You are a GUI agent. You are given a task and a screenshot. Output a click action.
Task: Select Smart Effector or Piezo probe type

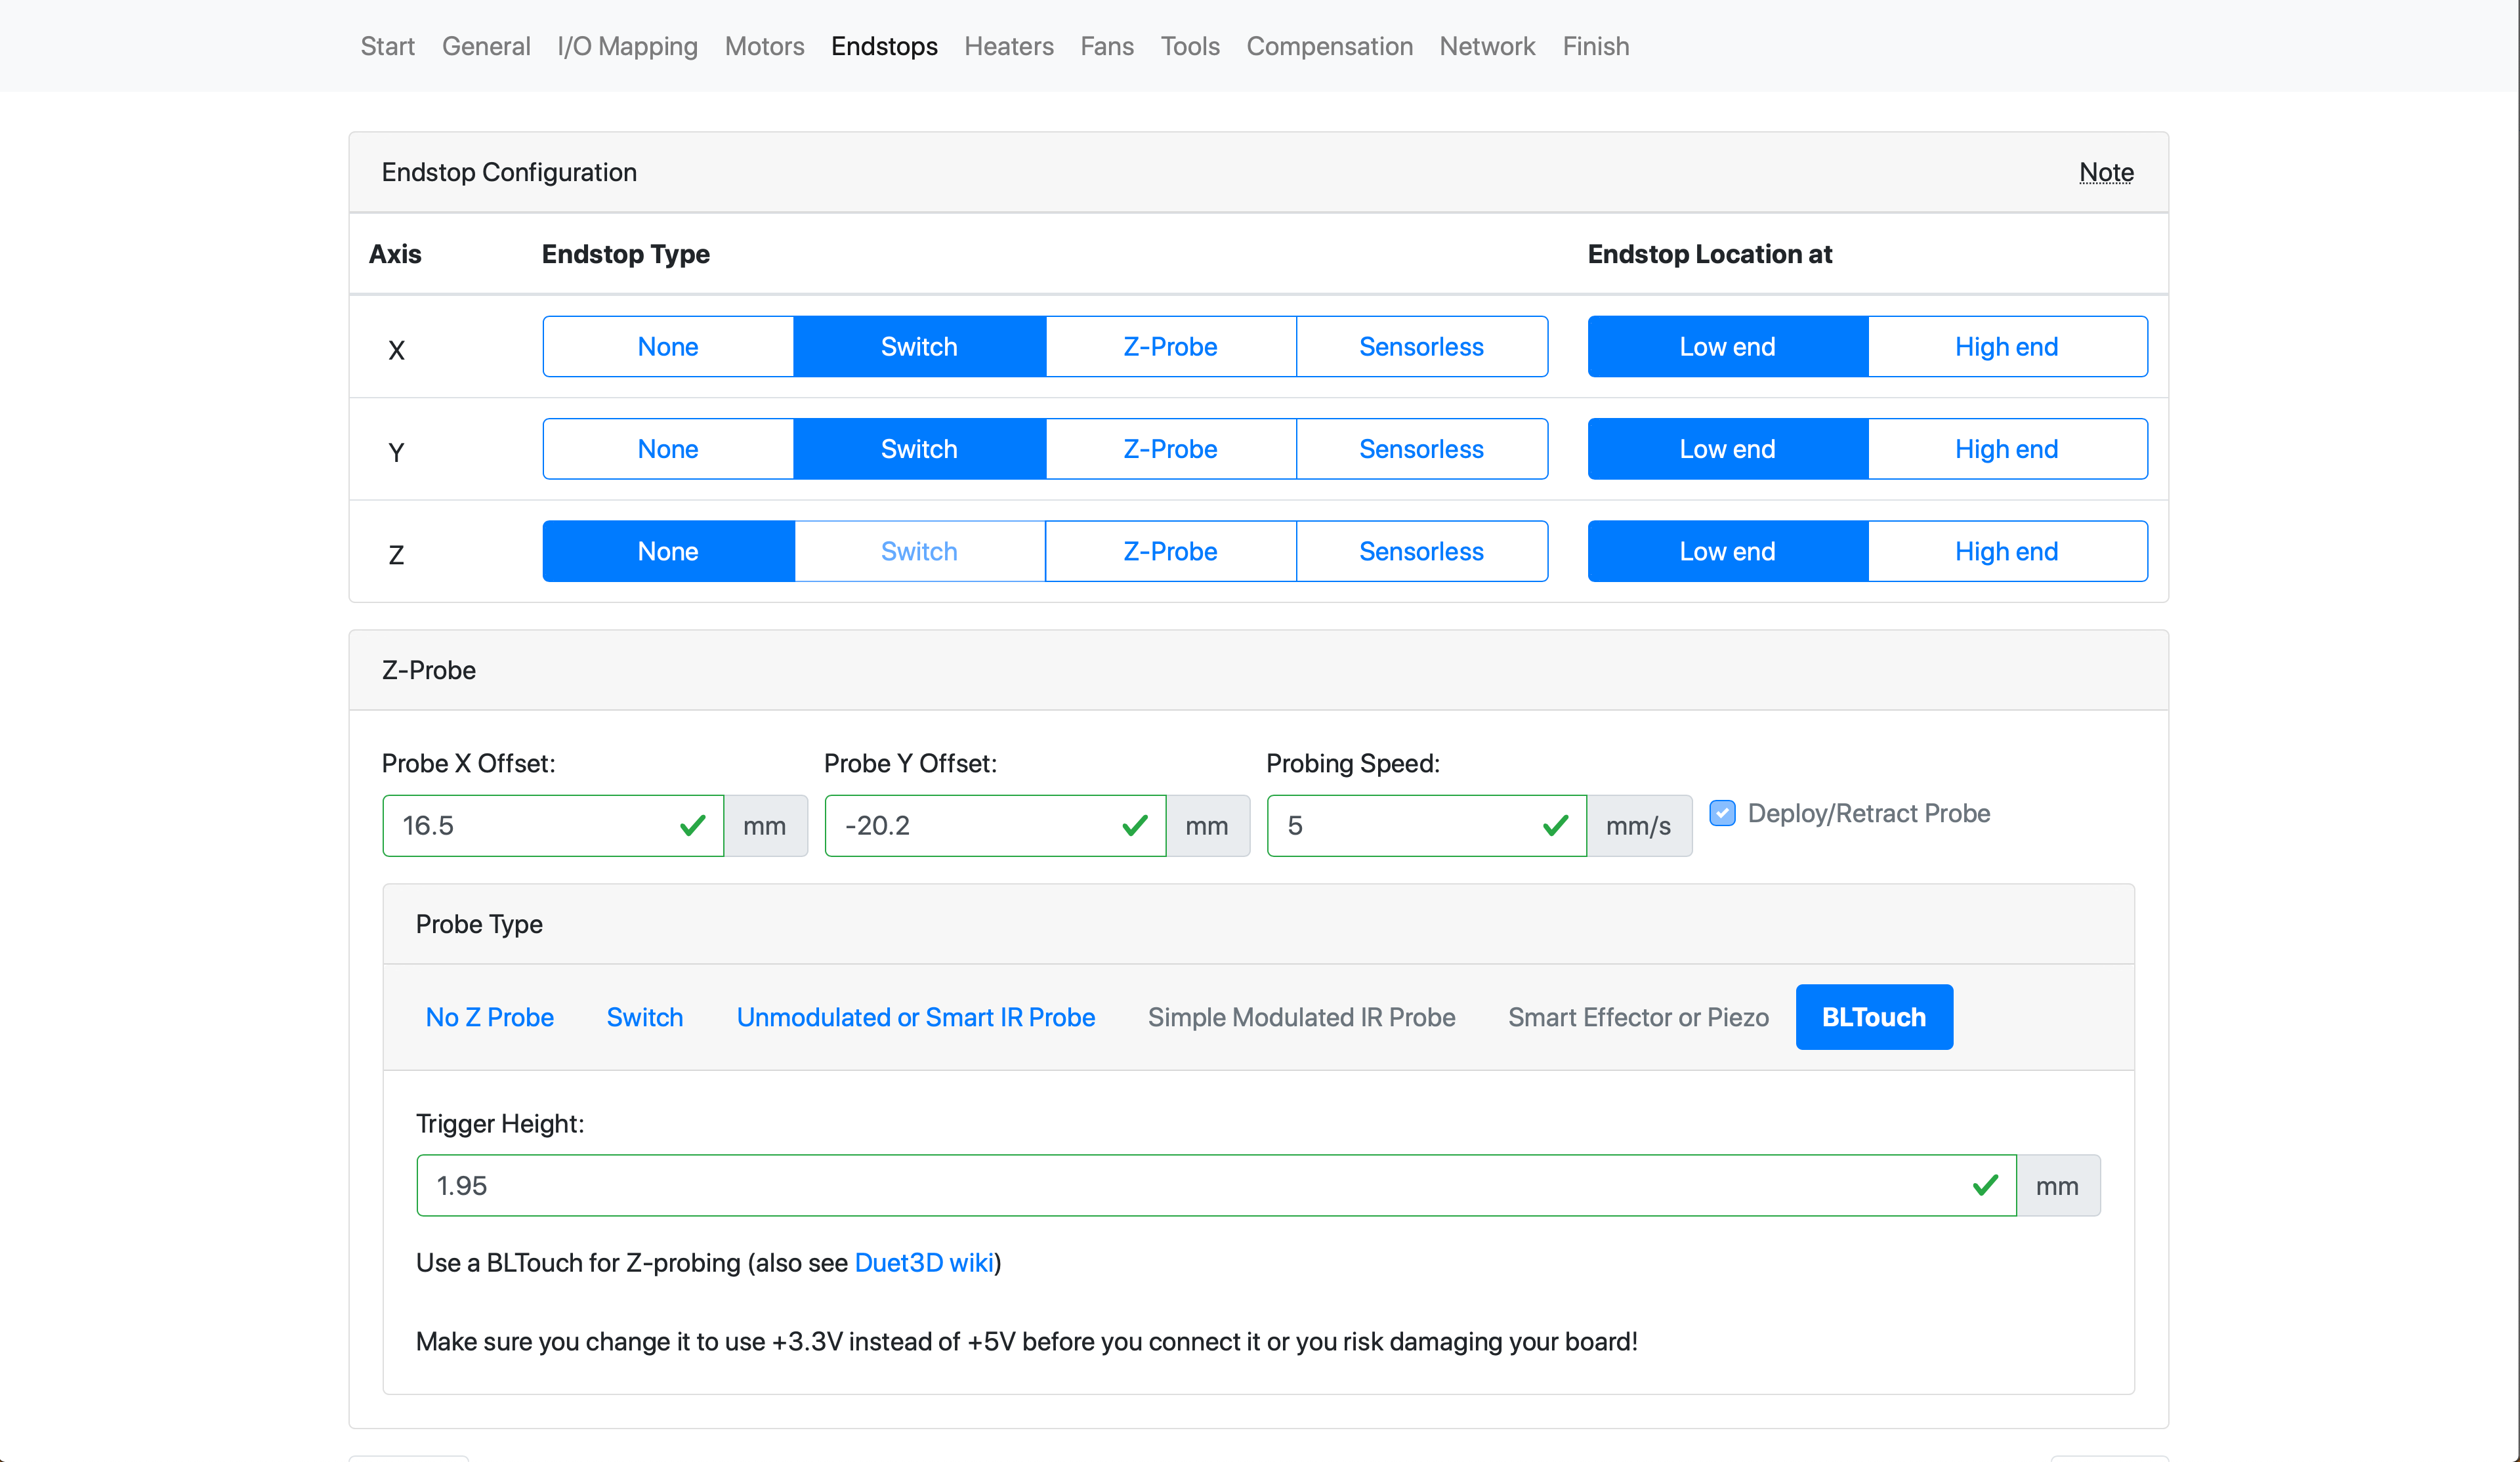[1638, 1017]
